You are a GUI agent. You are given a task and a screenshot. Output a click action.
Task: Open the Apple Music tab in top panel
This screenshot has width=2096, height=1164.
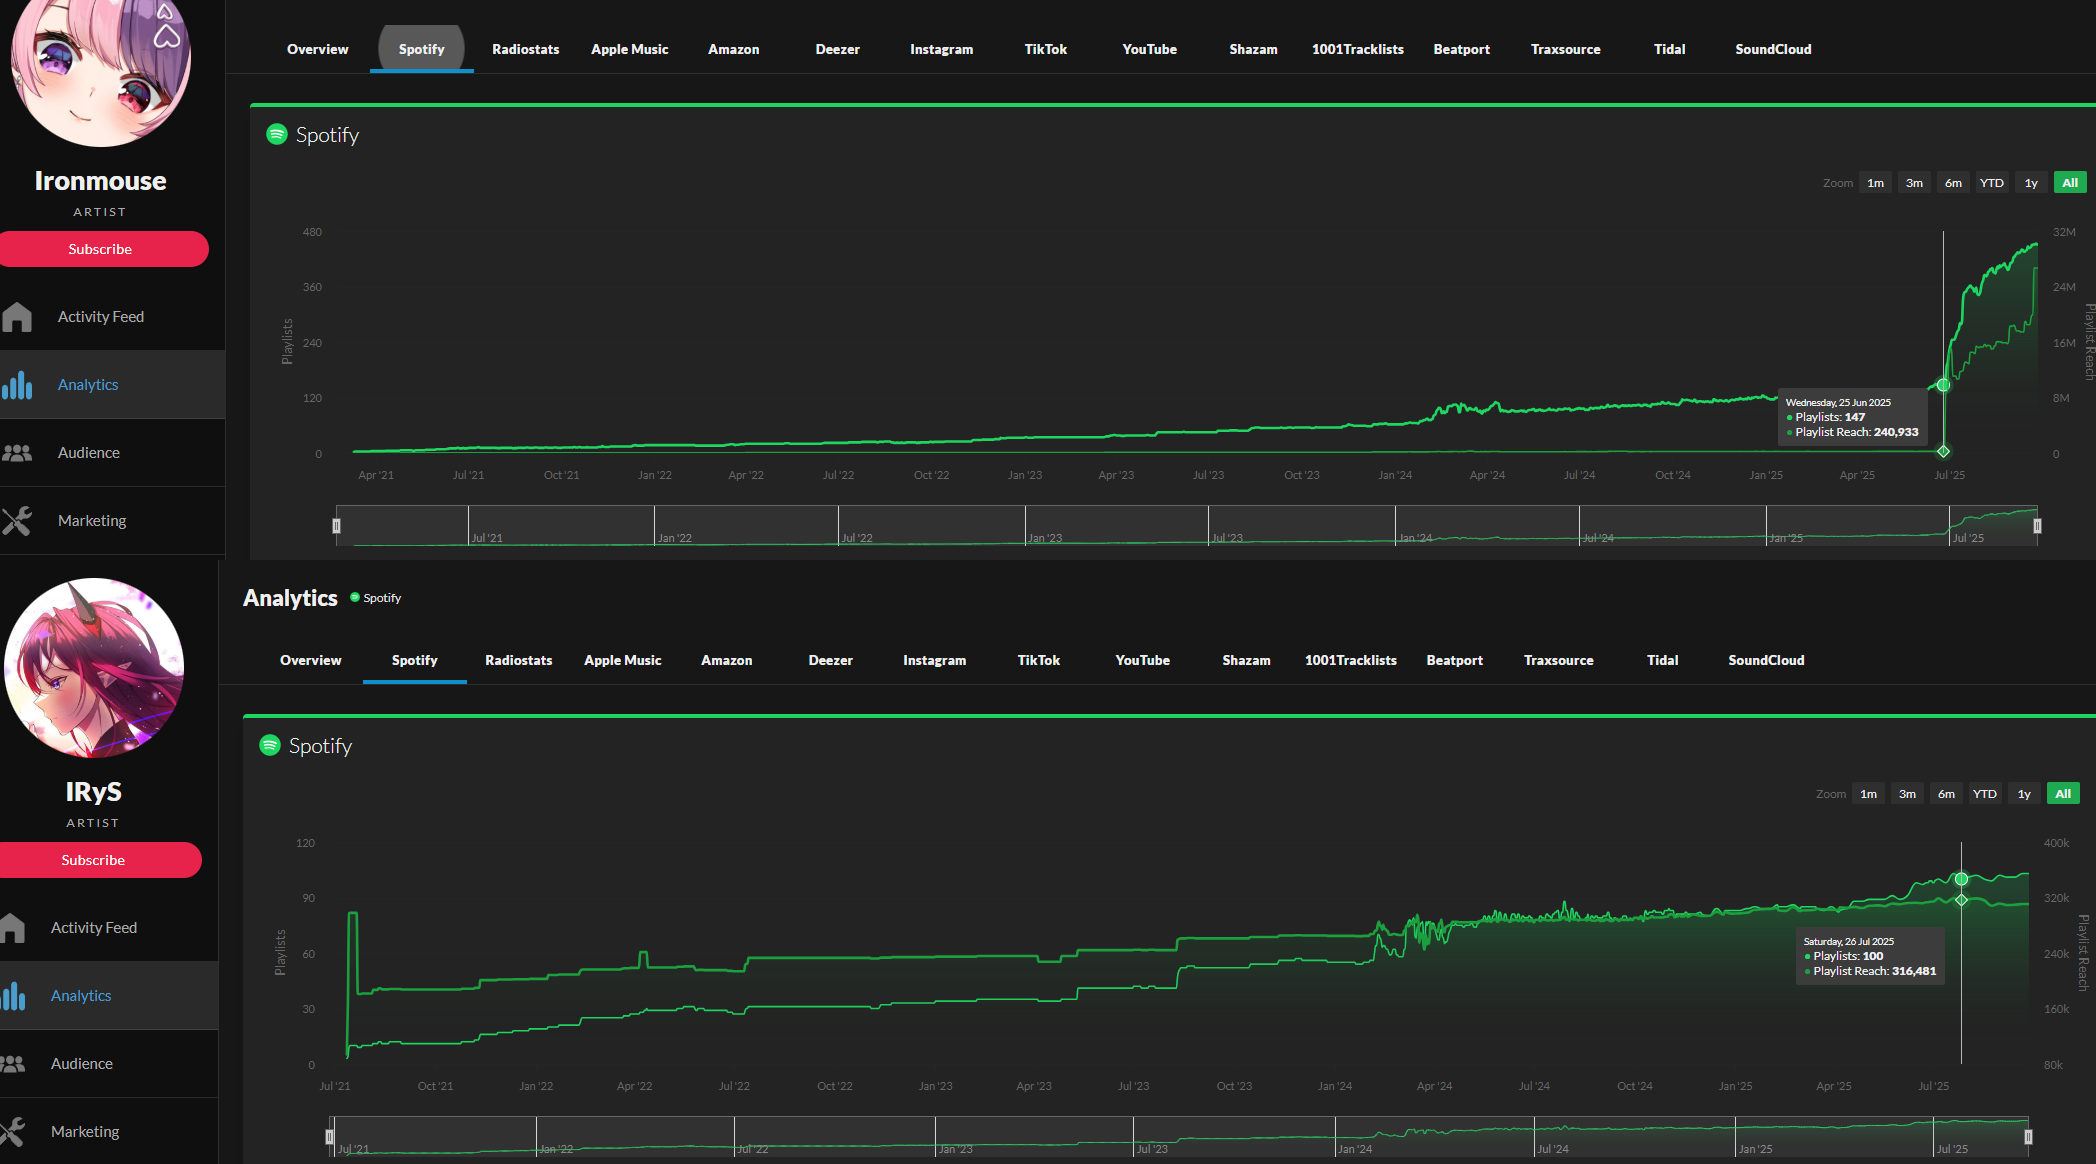(629, 49)
